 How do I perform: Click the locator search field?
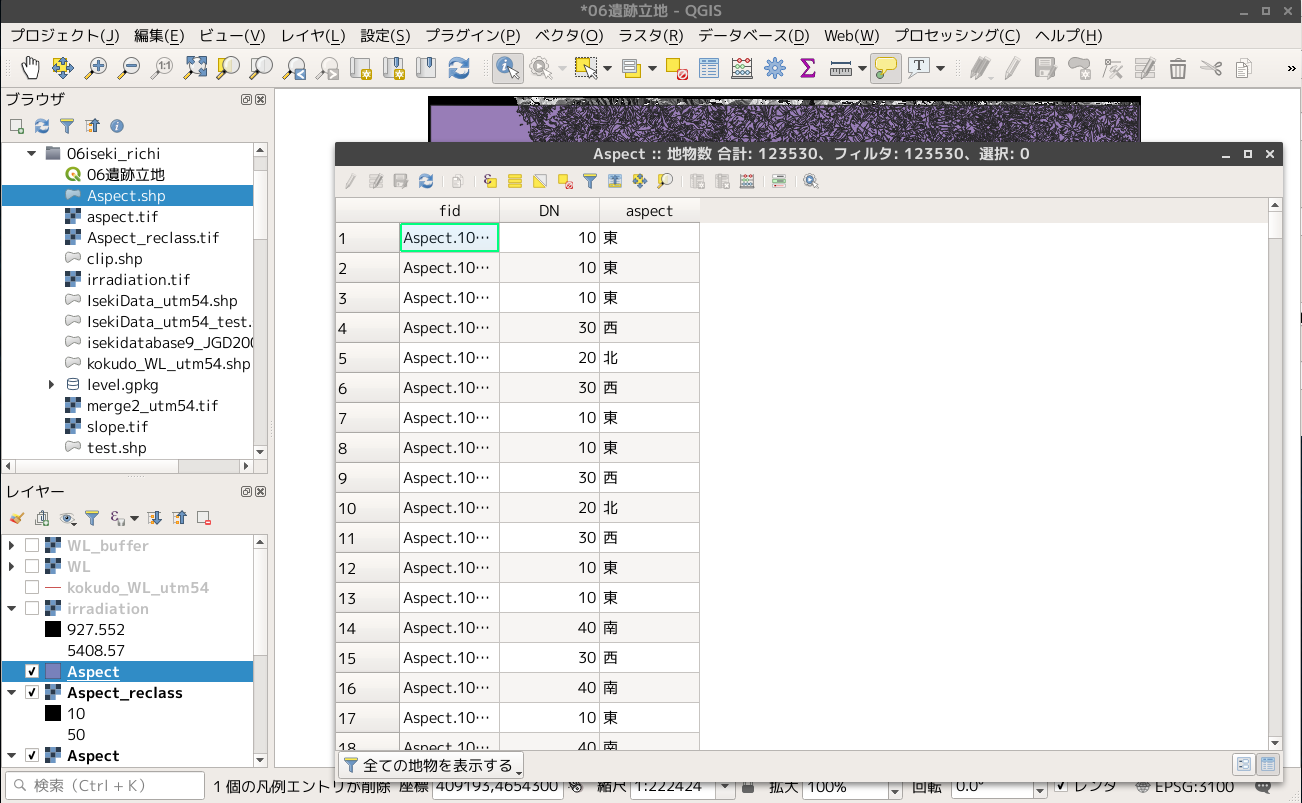click(x=103, y=786)
